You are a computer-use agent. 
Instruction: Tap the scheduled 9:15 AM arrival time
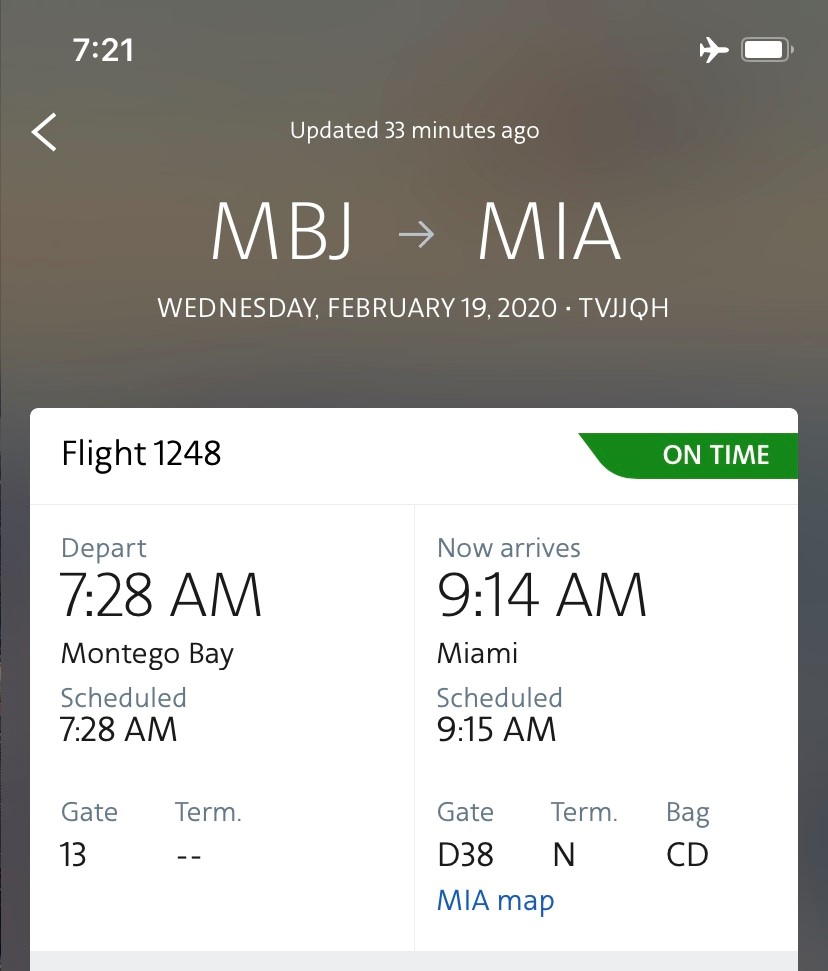coord(496,730)
